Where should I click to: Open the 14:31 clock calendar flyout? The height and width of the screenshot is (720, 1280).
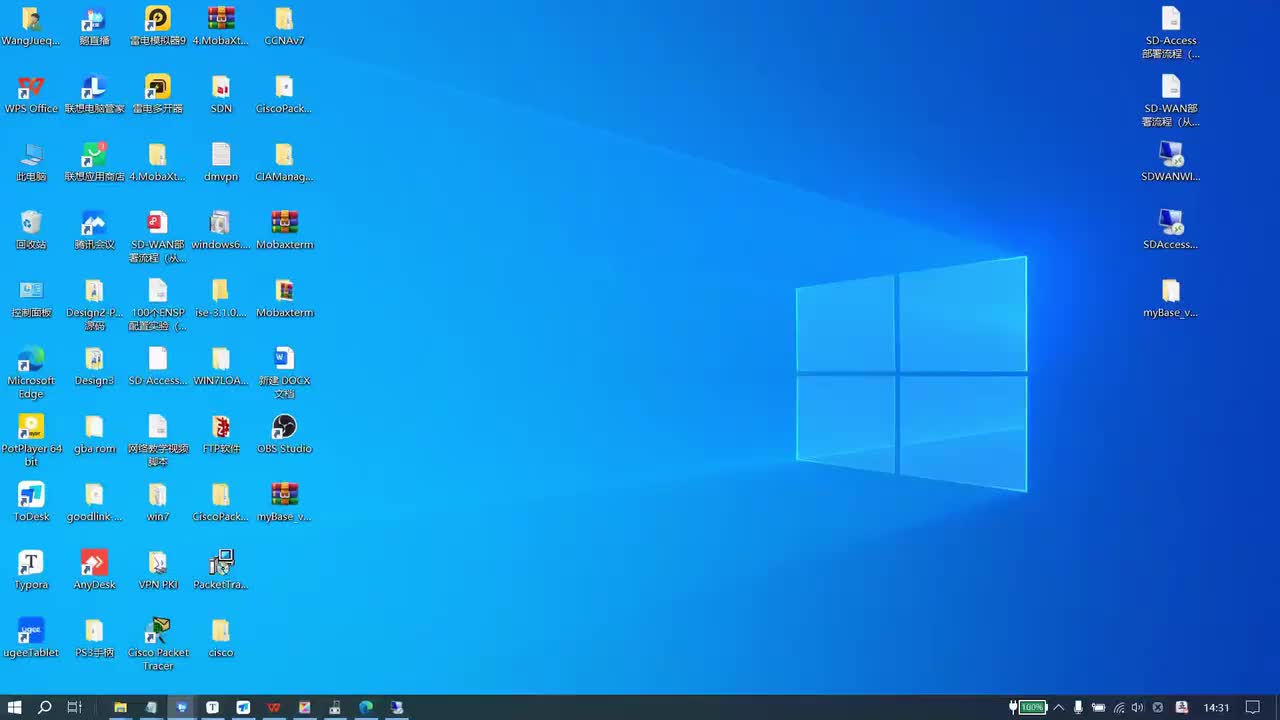(1216, 707)
